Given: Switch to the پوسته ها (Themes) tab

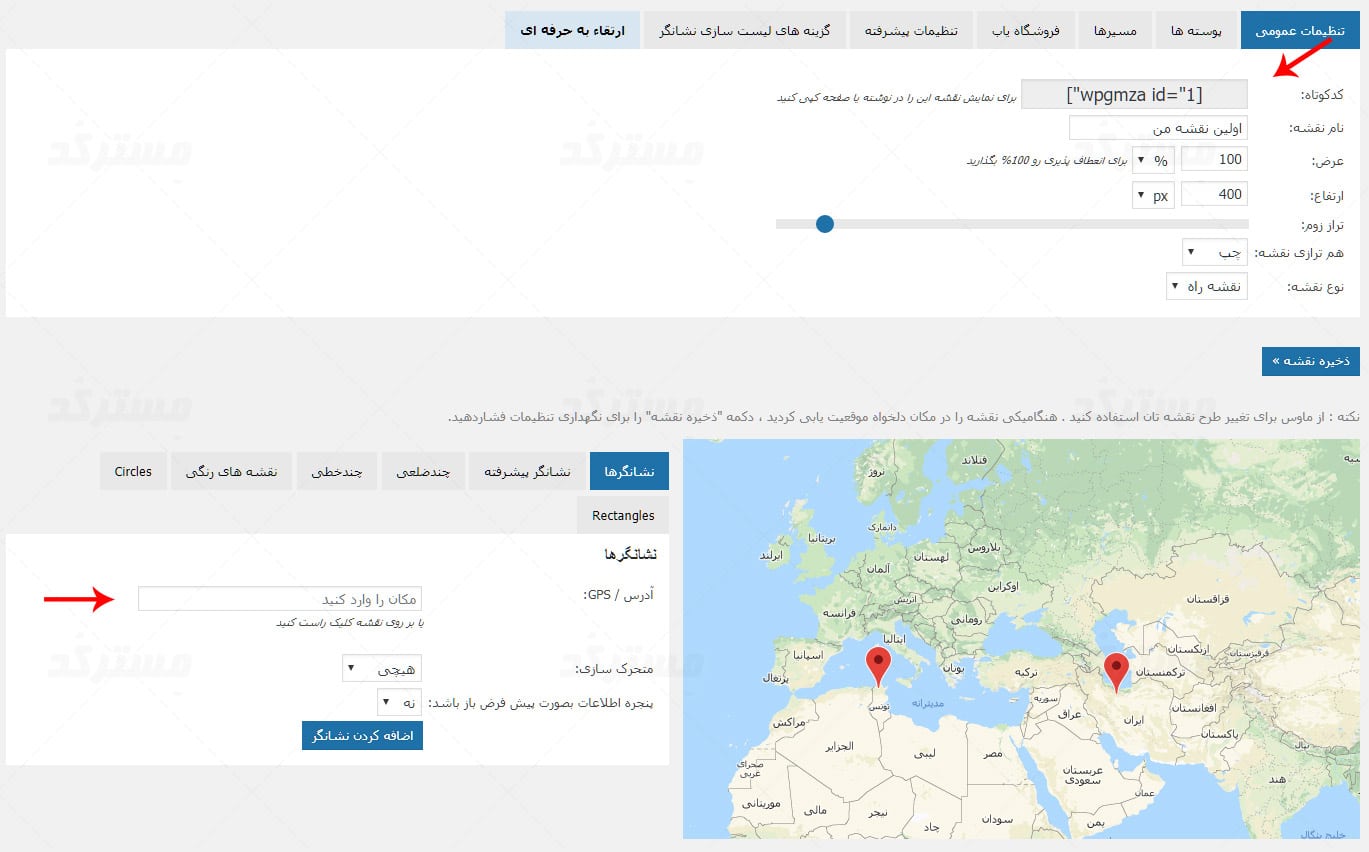Looking at the screenshot, I should coord(1196,30).
